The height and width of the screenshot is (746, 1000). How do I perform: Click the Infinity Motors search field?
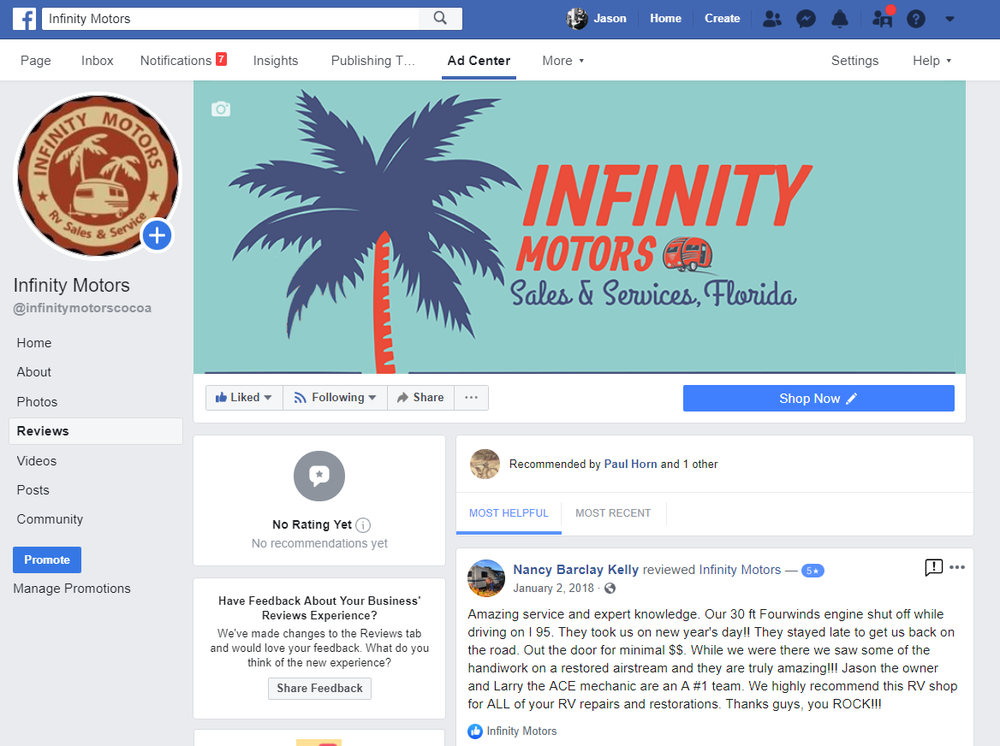(231, 18)
